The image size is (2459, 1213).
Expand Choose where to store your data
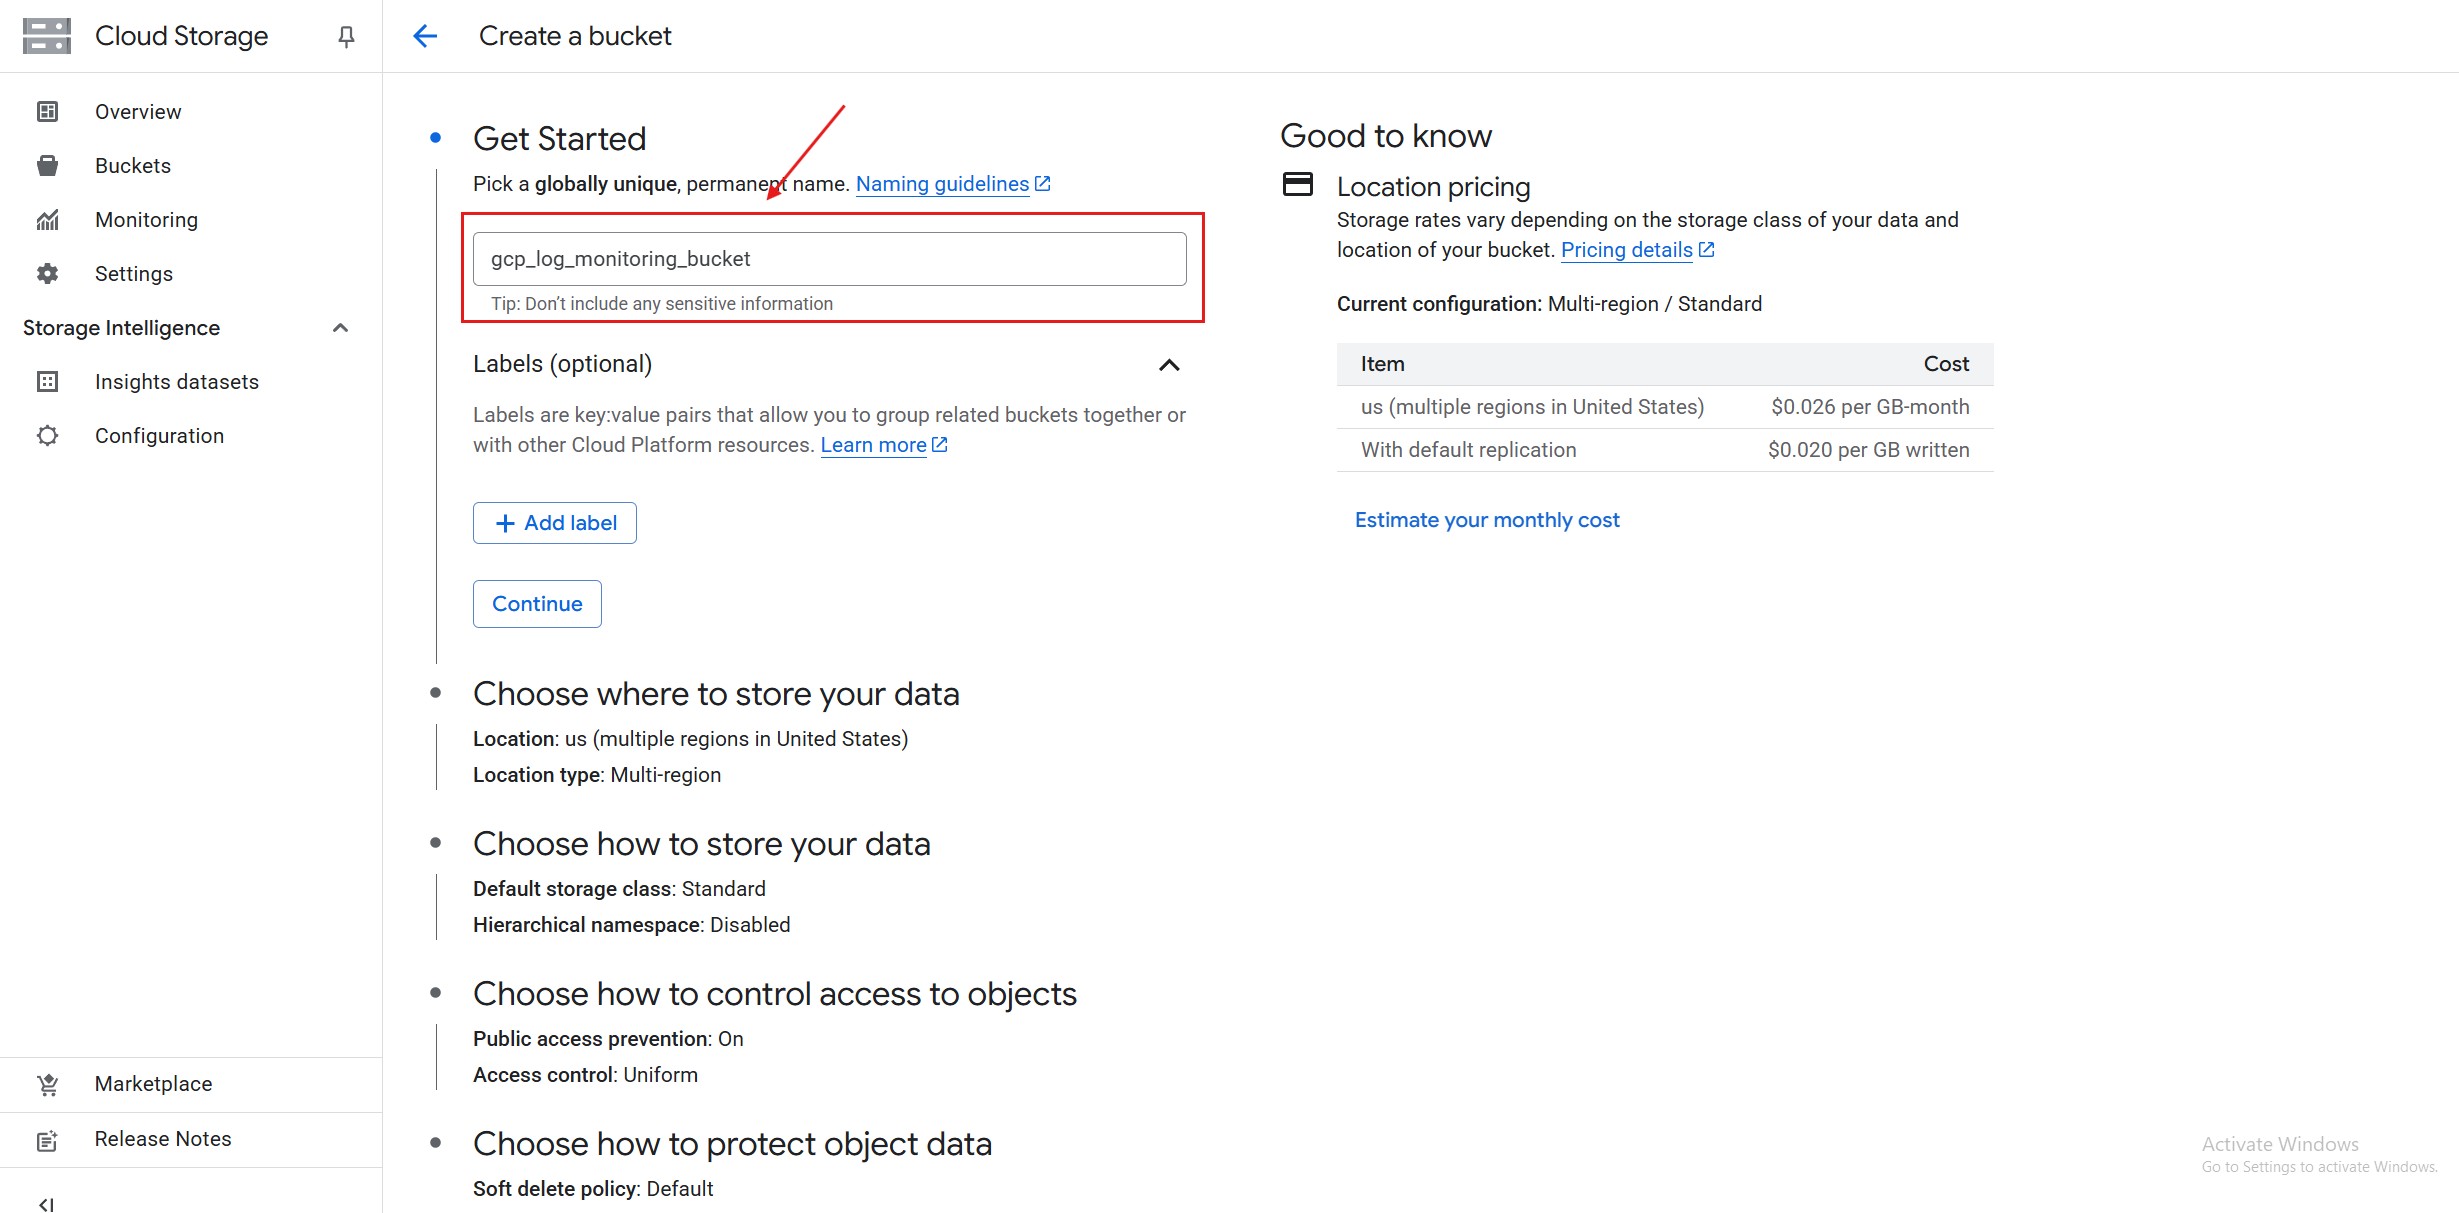(715, 694)
